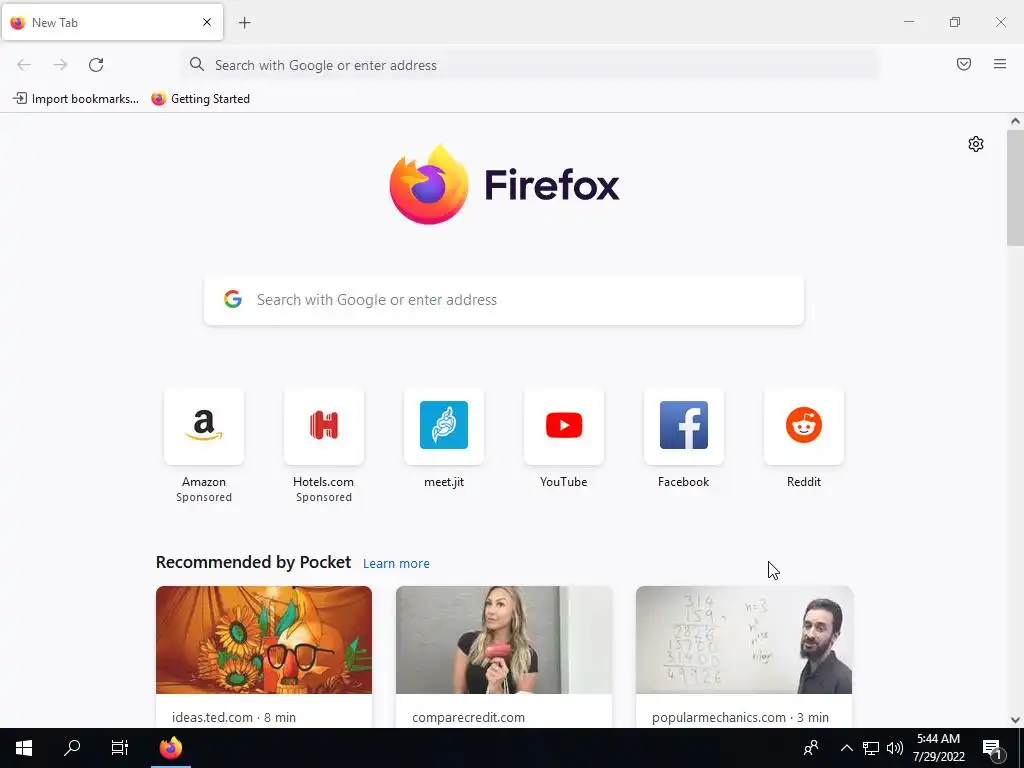Click Learn more next to Pocket
The image size is (1024, 768).
tap(396, 564)
